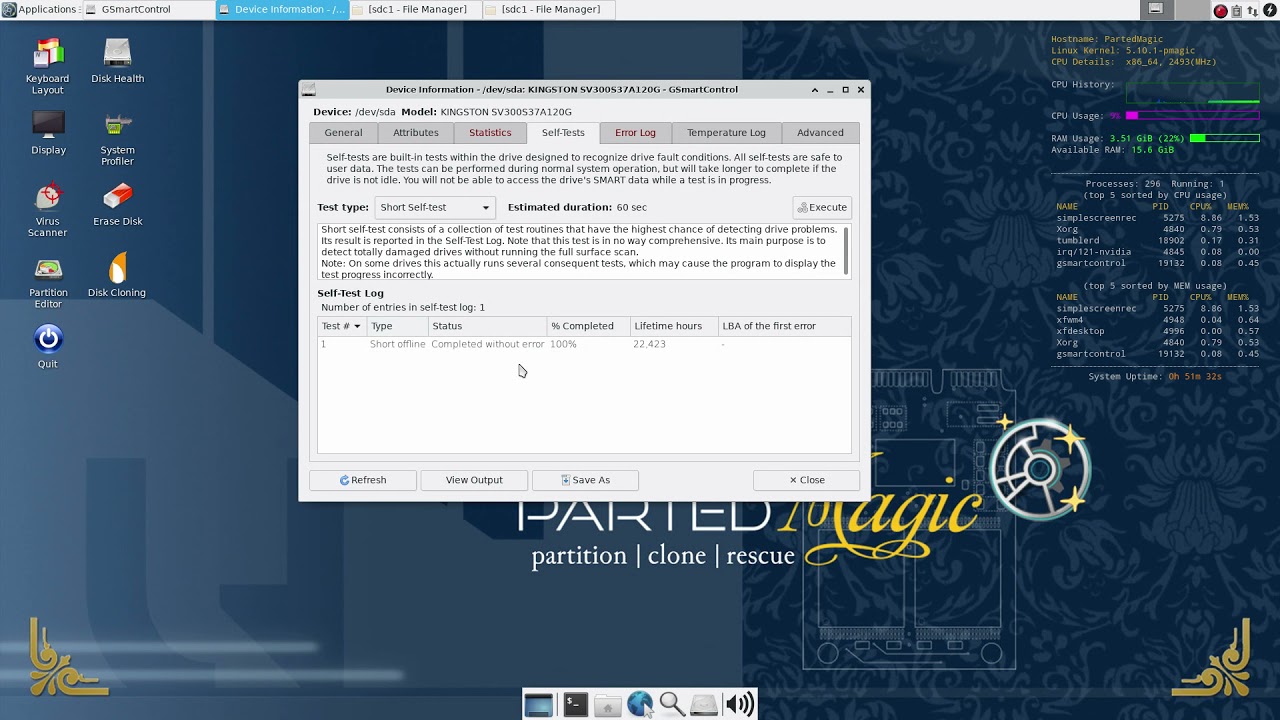This screenshot has height=720, width=1280.
Task: Sort by Lifetime hours column header
Action: (674, 326)
